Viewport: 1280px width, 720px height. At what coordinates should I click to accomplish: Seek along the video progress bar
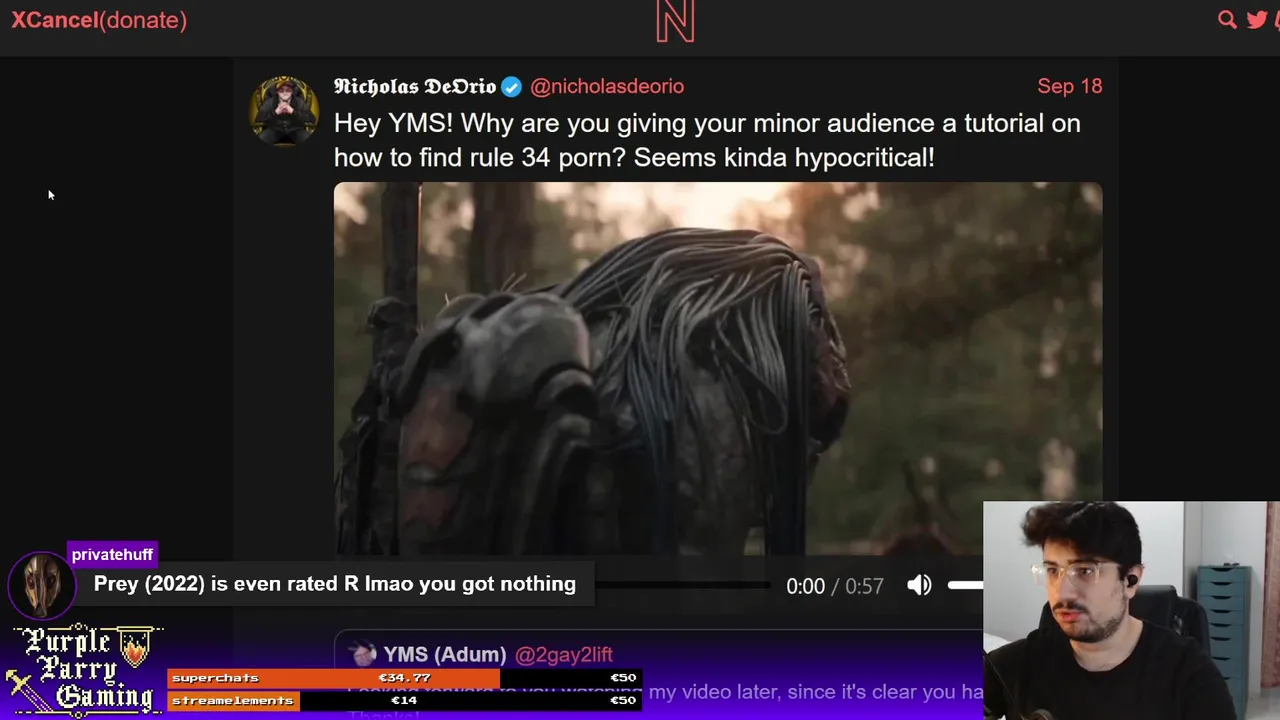pyautogui.click(x=682, y=585)
